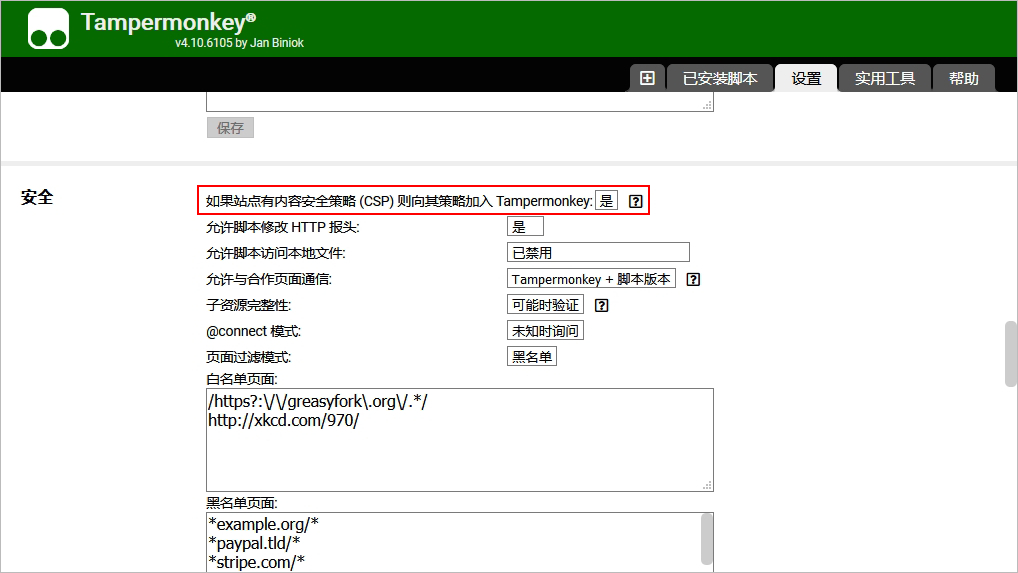Click the Tampermonkey title text

[168, 22]
